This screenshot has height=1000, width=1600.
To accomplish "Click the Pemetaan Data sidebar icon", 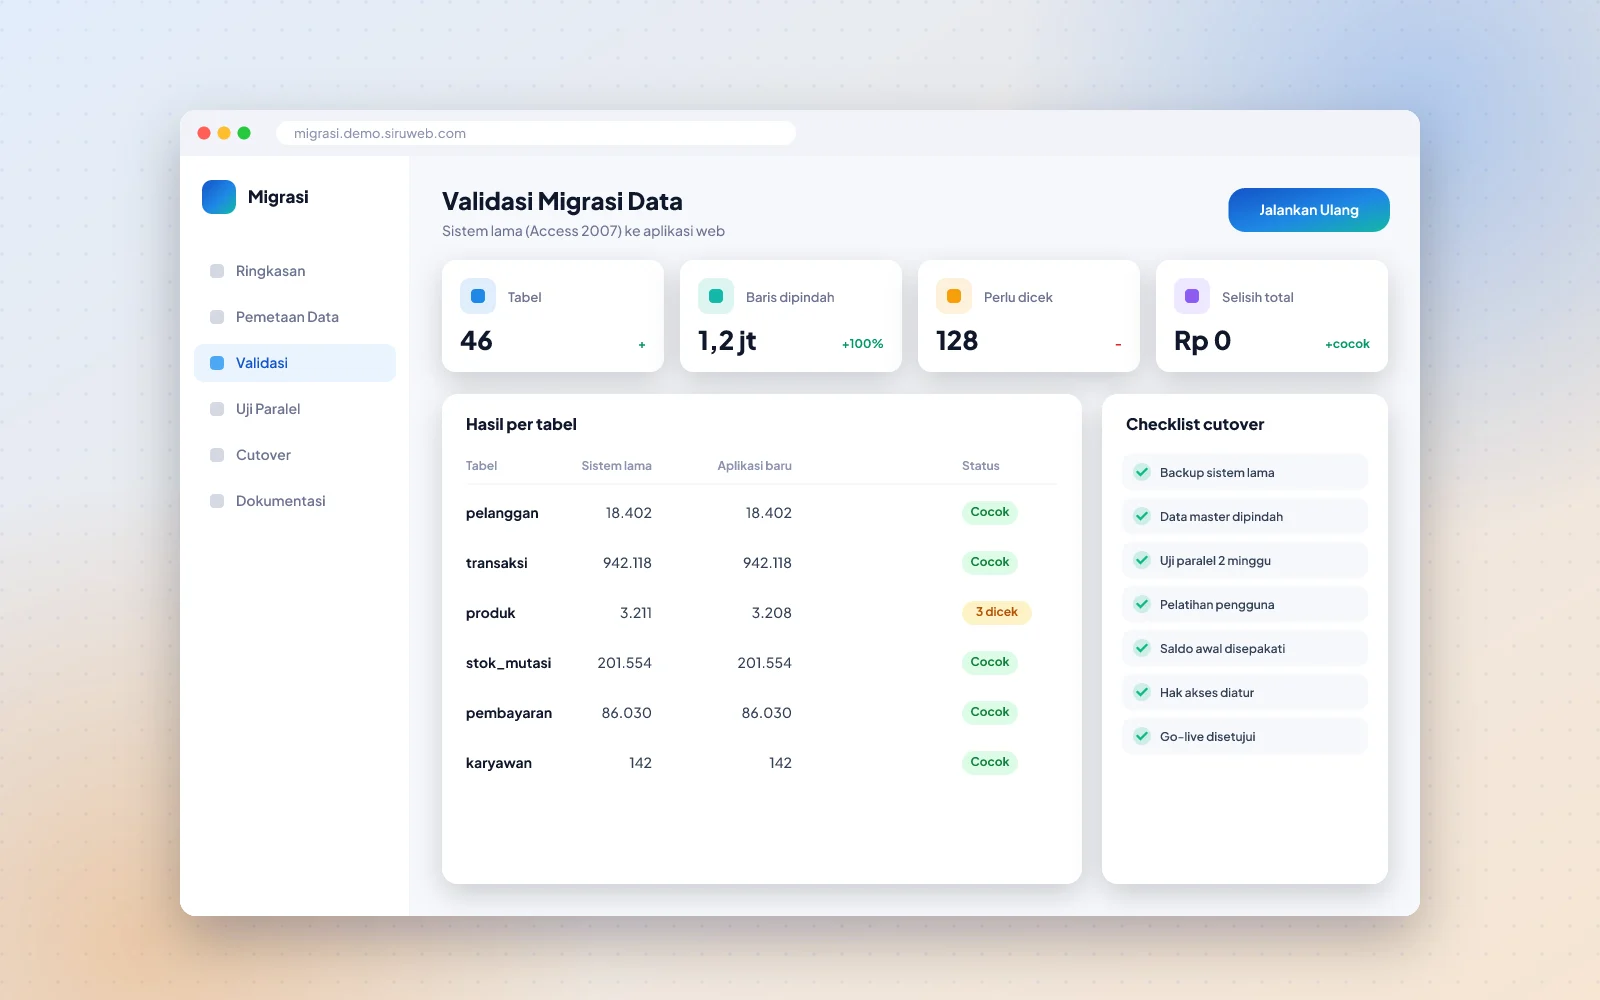I will coord(217,317).
